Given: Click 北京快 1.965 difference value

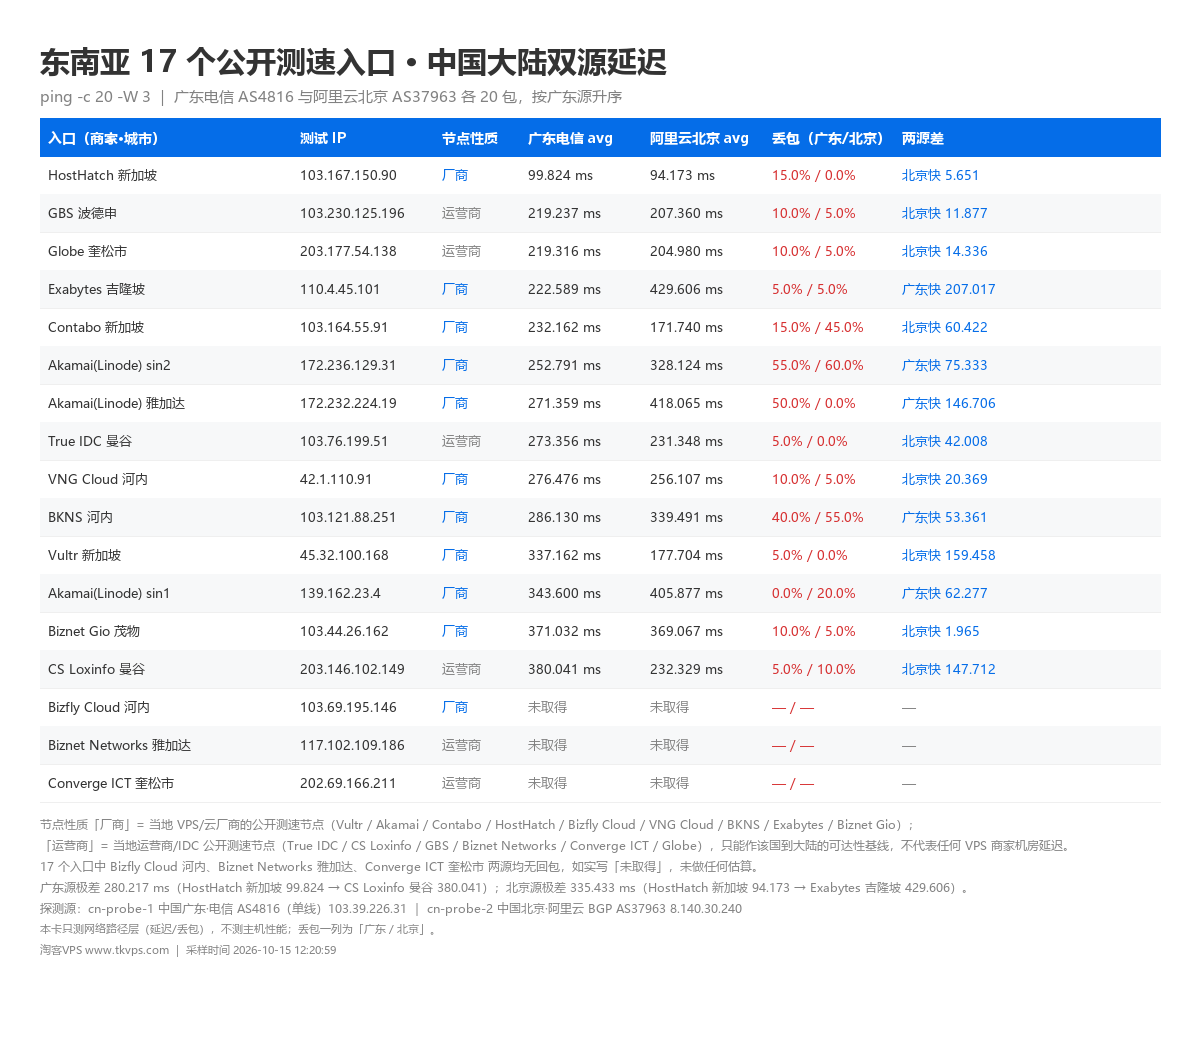Looking at the screenshot, I should click(x=940, y=631).
